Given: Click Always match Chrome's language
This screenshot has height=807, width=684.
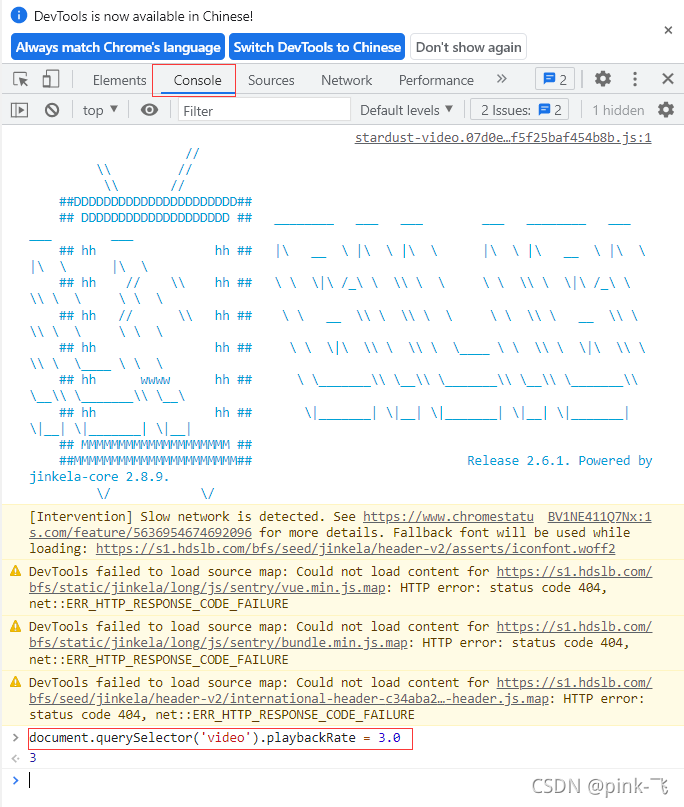Looking at the screenshot, I should (118, 47).
